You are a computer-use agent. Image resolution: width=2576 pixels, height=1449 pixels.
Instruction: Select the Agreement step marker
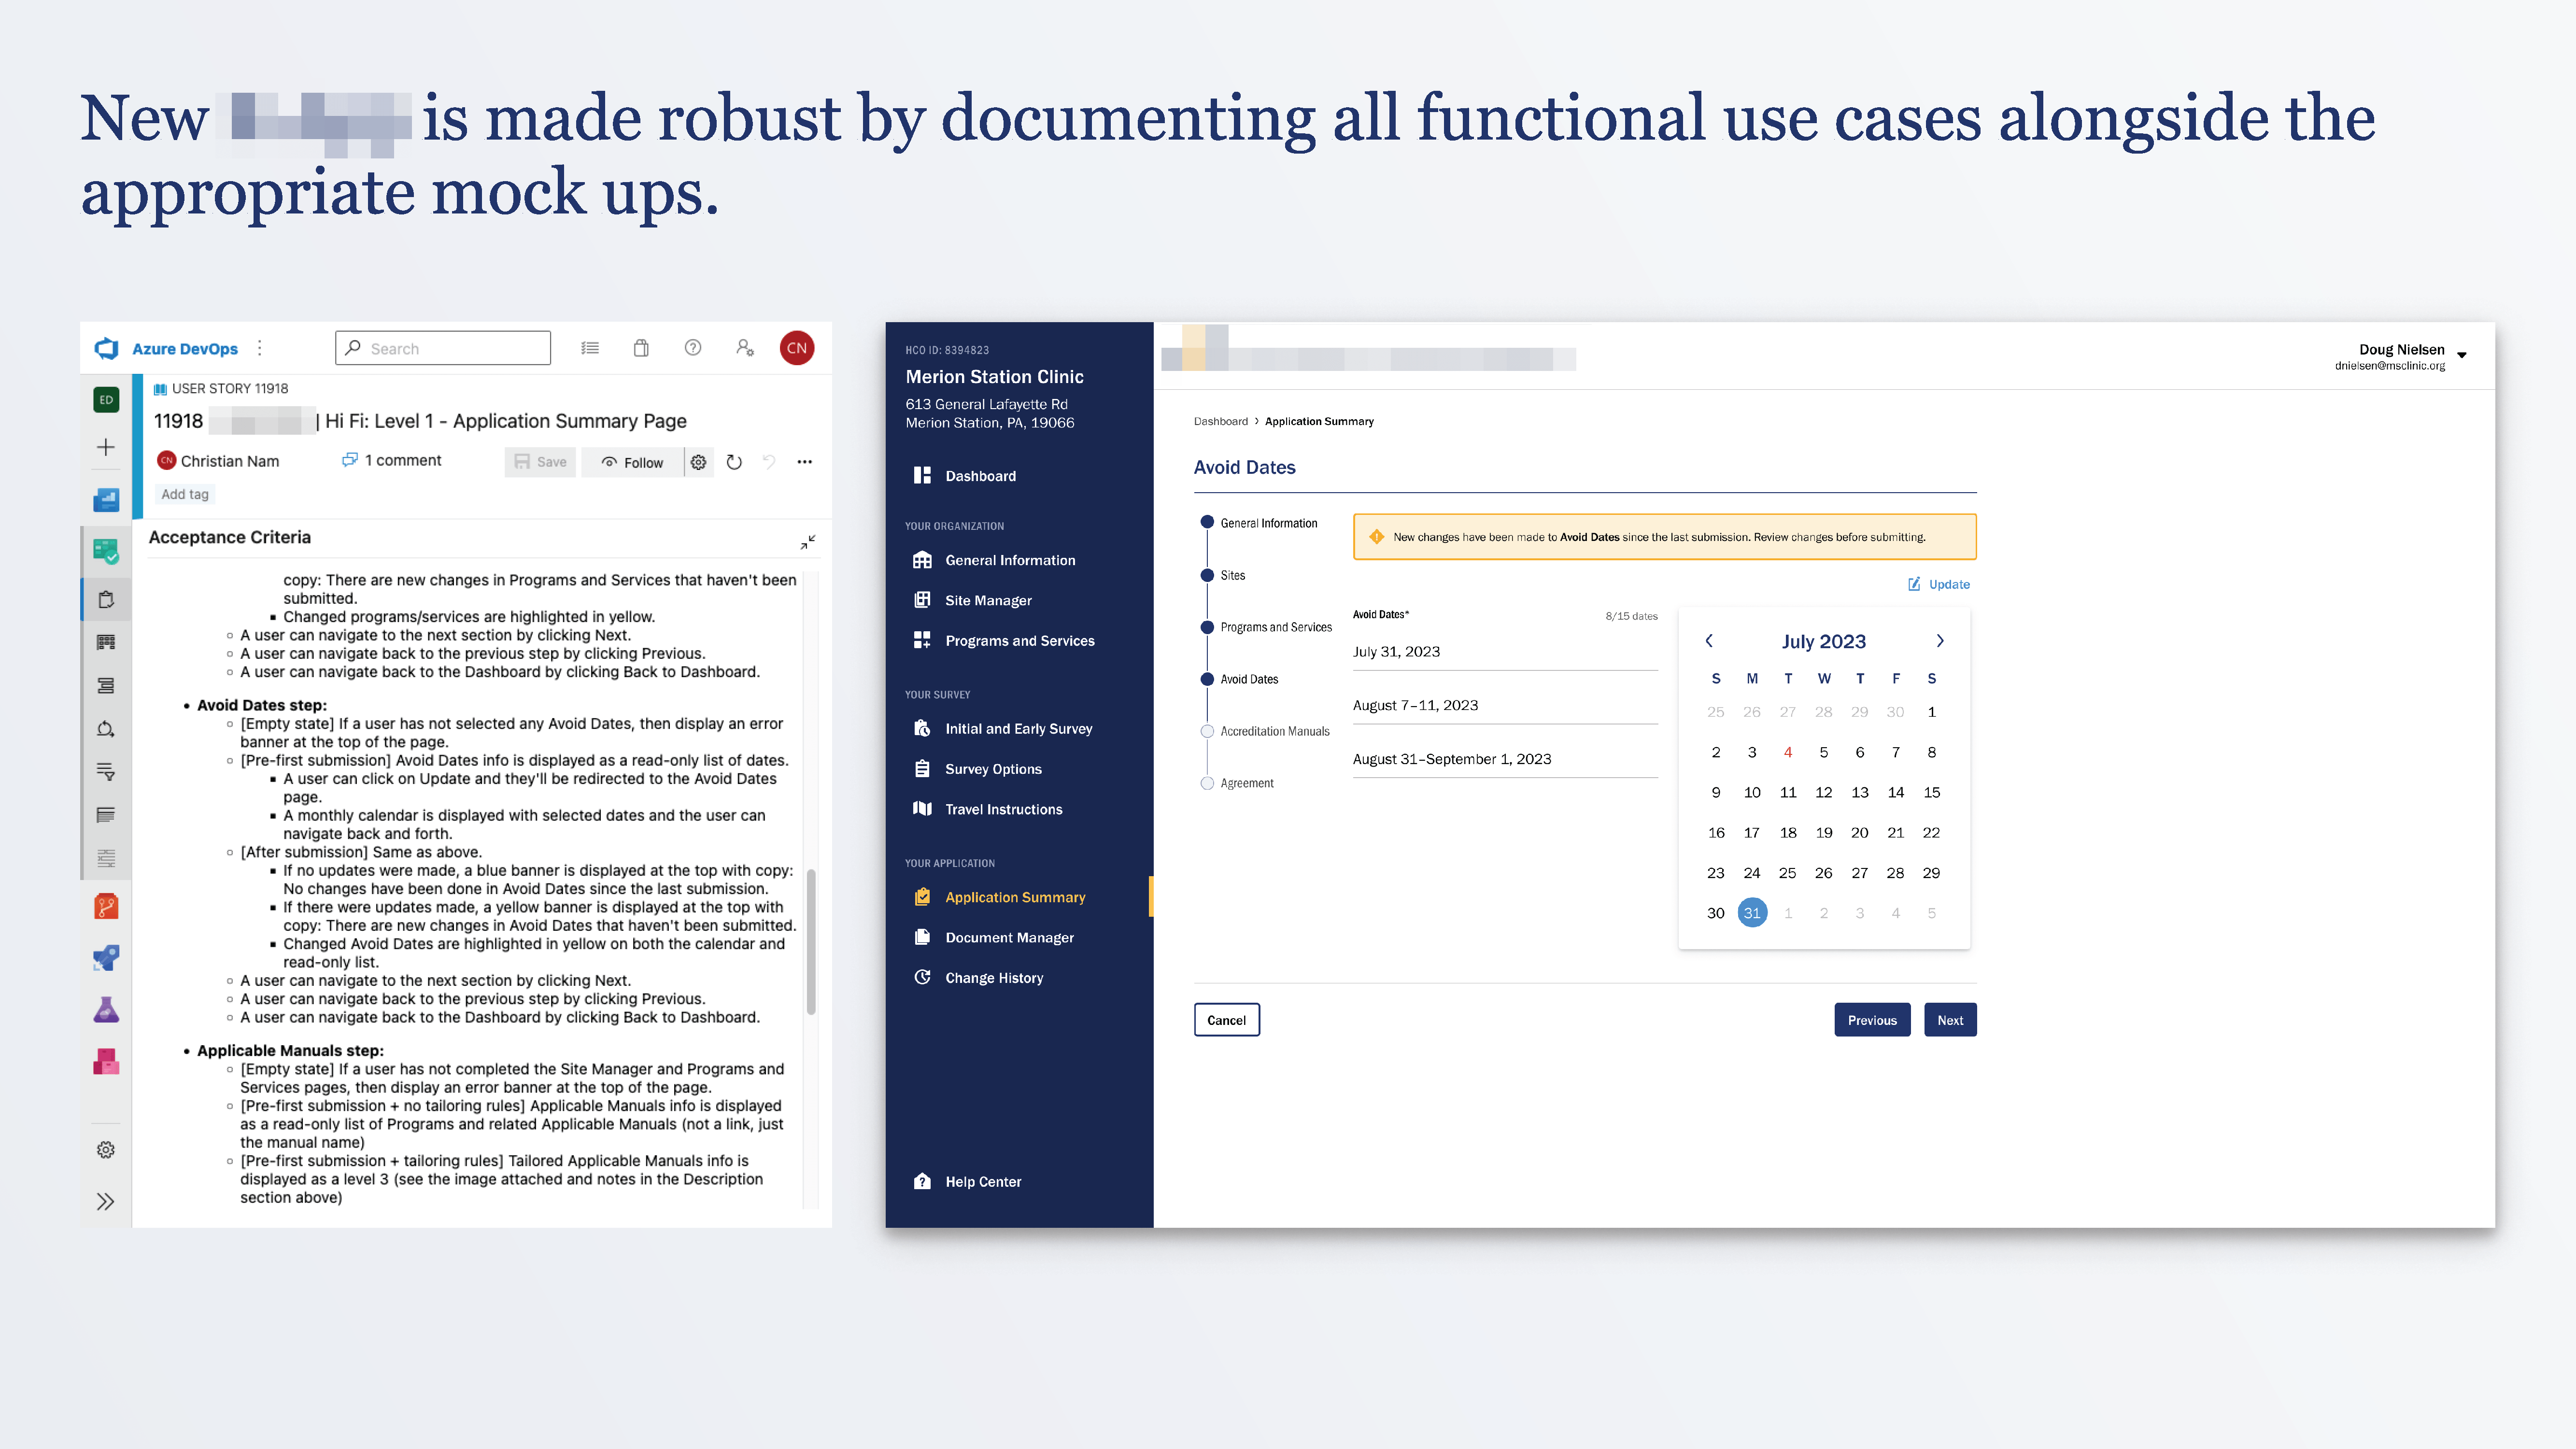point(1207,783)
